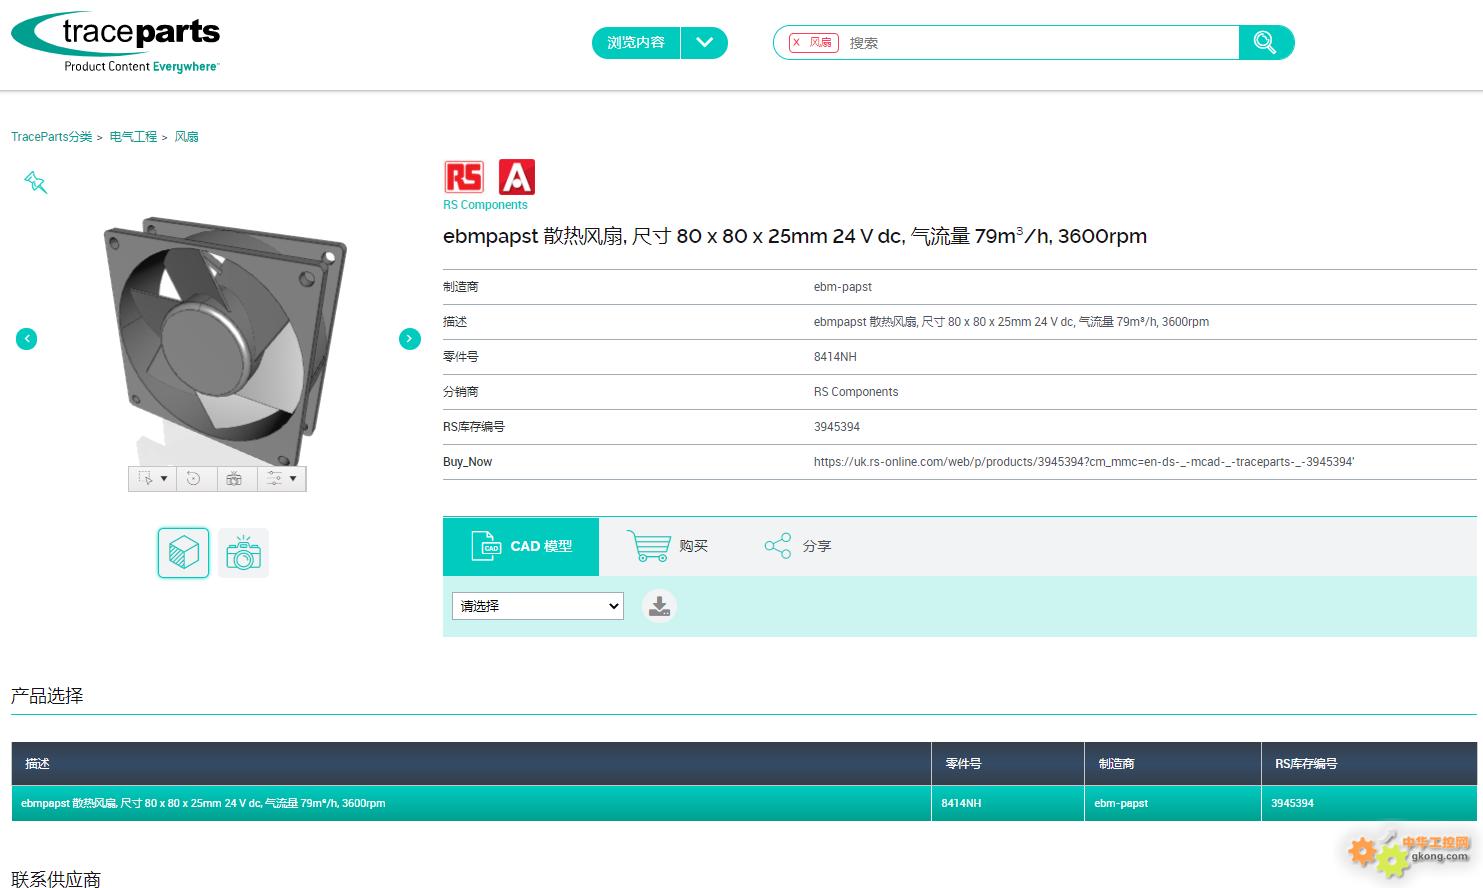The height and width of the screenshot is (888, 1483).
Task: Click RS stock number 3945394 in details
Action: tap(837, 427)
